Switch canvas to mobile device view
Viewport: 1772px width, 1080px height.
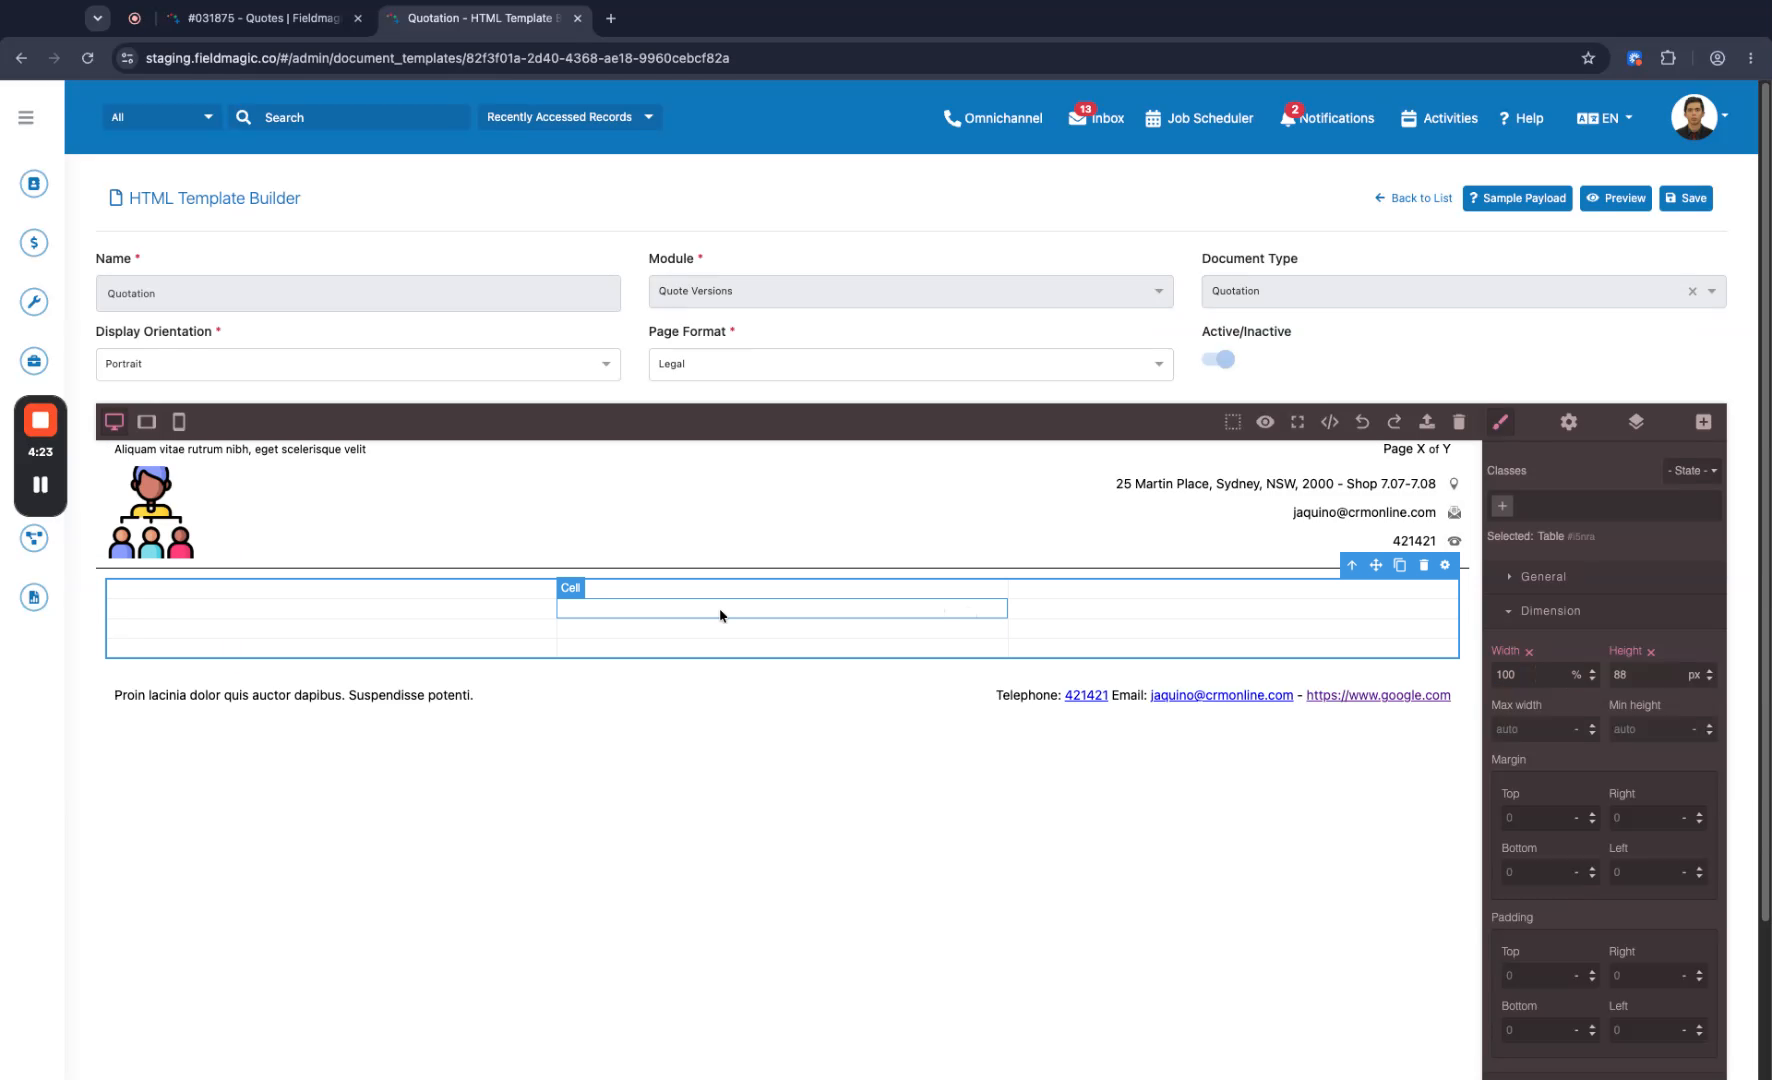click(179, 422)
